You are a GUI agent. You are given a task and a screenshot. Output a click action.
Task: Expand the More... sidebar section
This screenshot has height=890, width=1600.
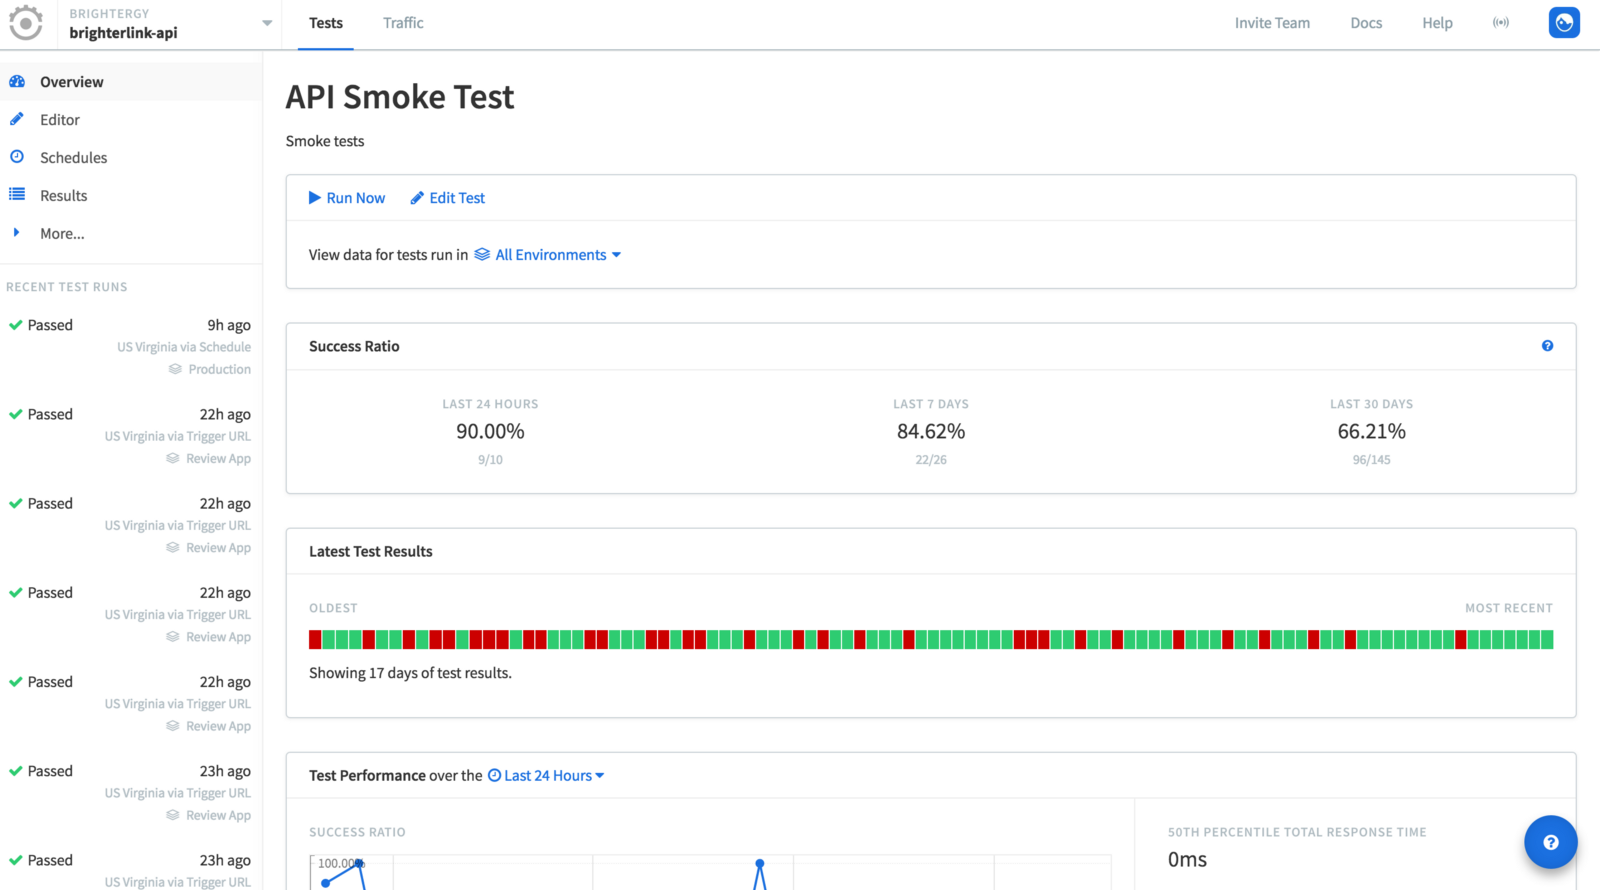tap(61, 234)
